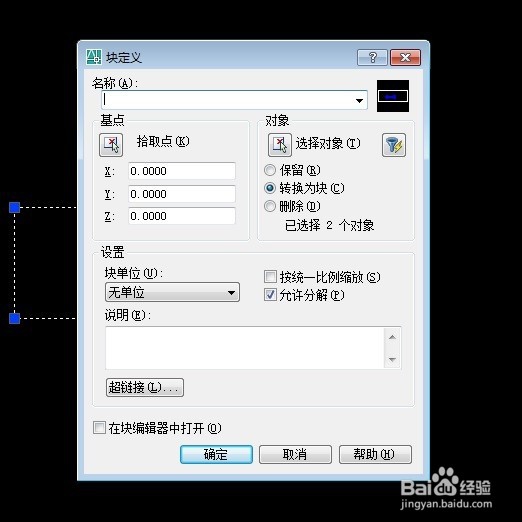Click the select objects (选择对象) icon button
The image size is (522, 522).
pyautogui.click(x=280, y=145)
